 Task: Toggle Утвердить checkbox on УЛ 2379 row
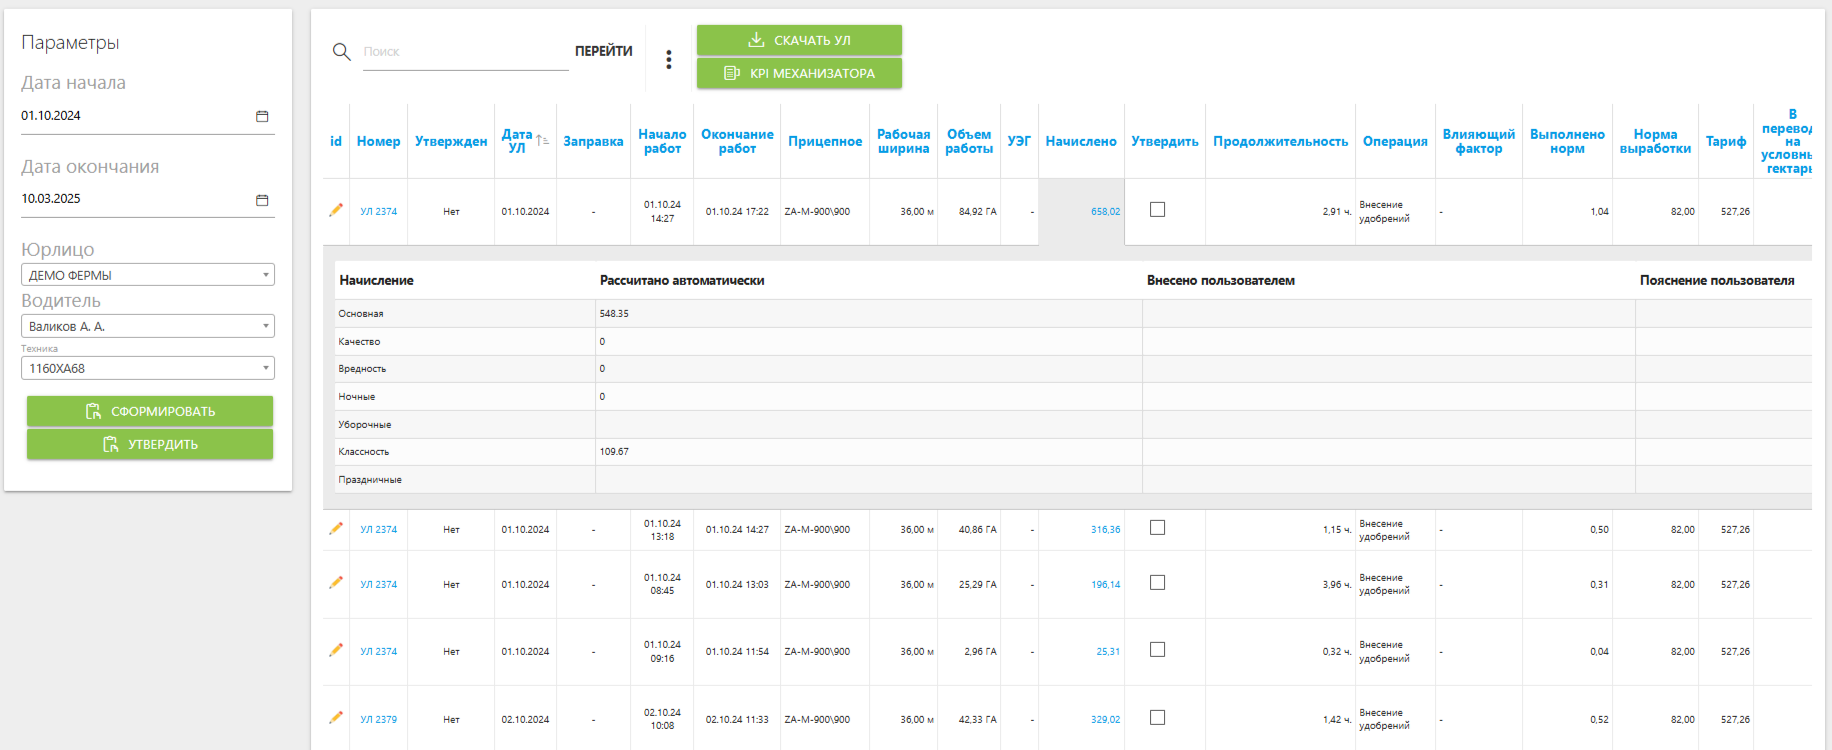coord(1157,717)
